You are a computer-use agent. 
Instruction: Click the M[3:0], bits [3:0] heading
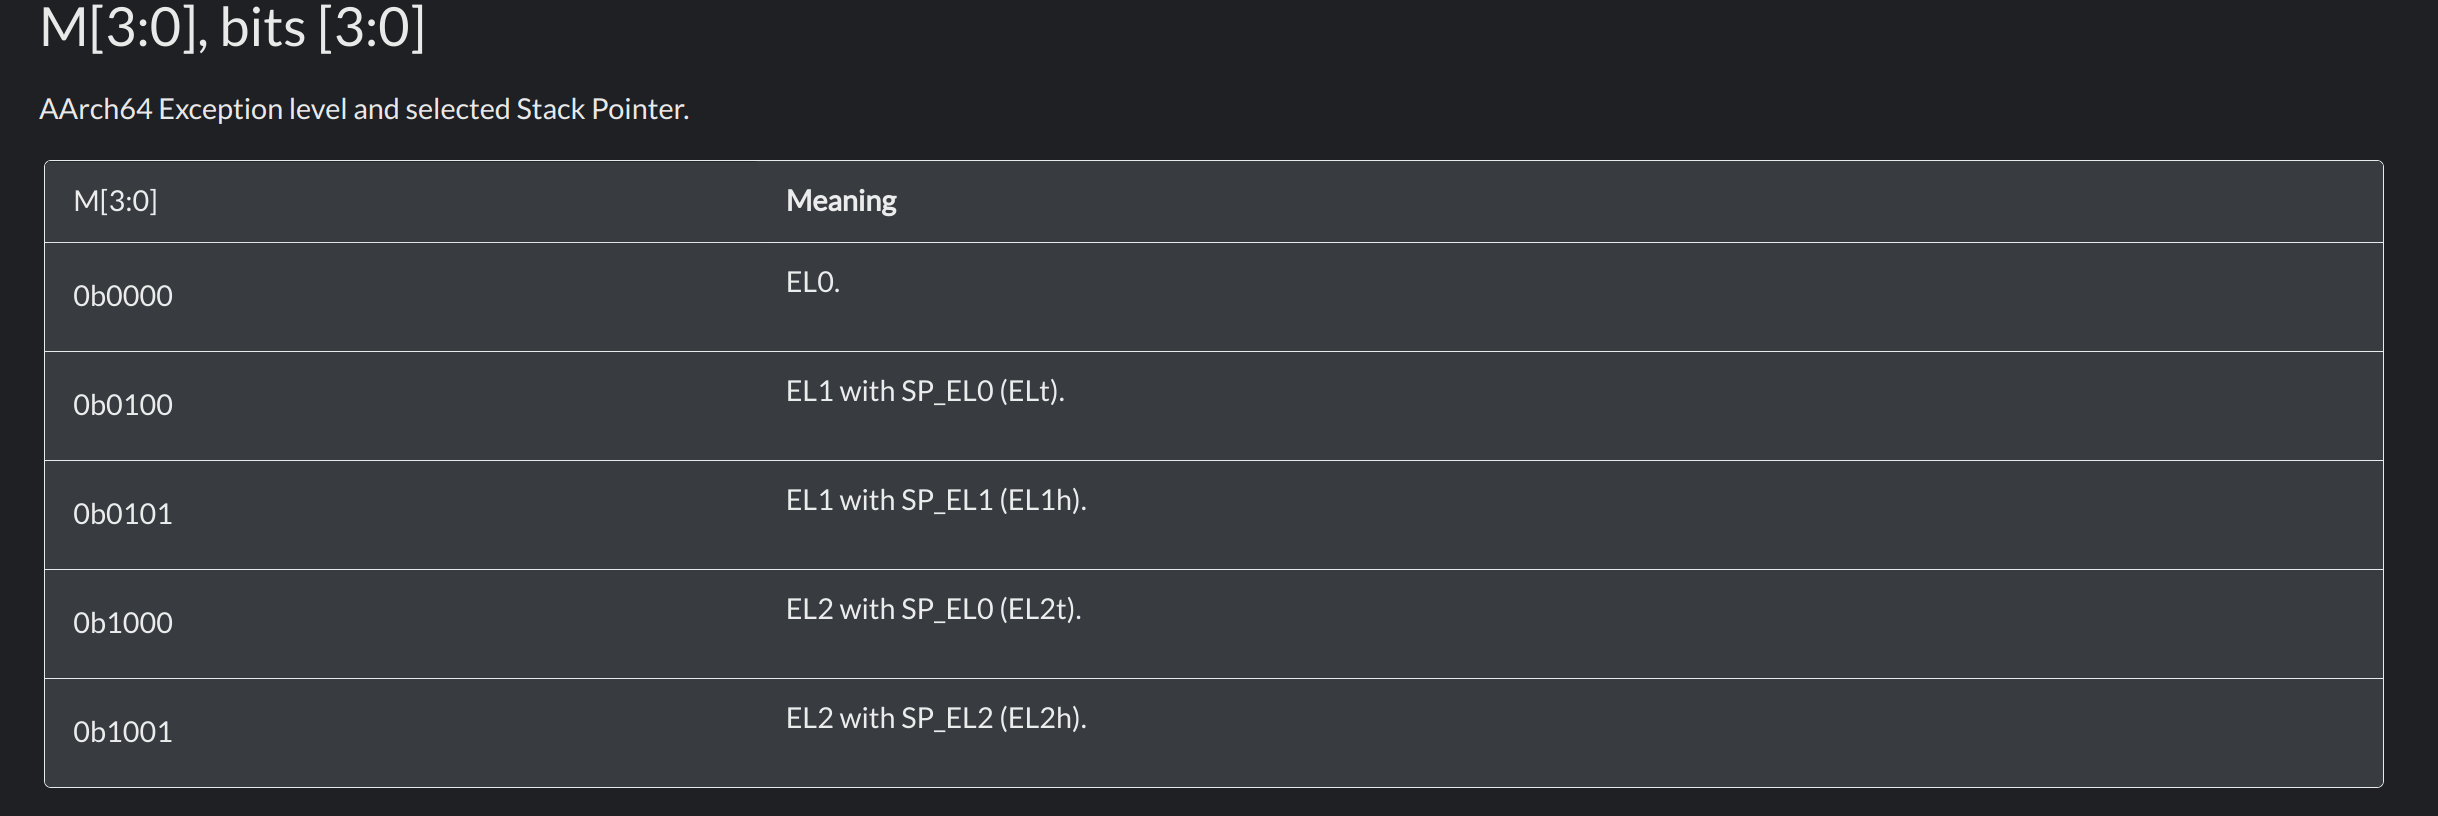pyautogui.click(x=232, y=27)
